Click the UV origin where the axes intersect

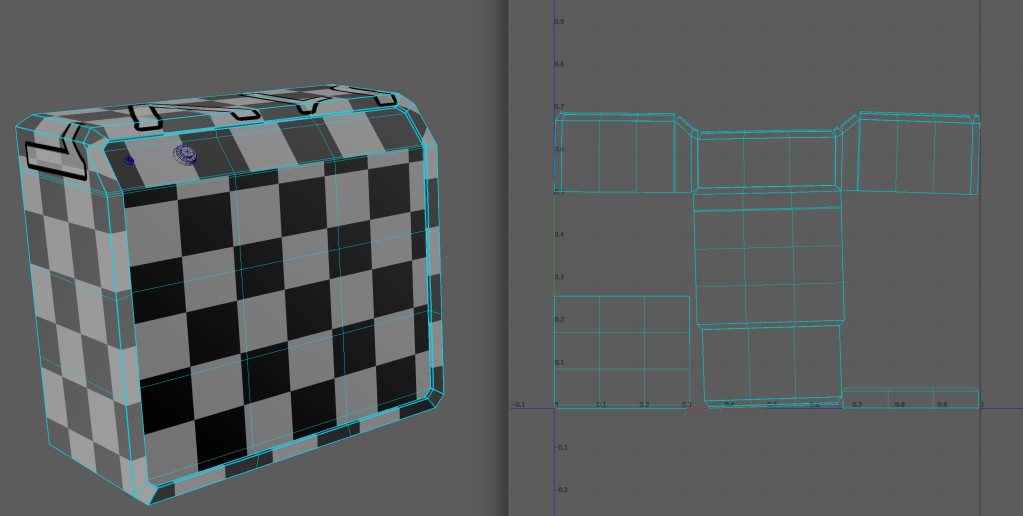tap(555, 407)
